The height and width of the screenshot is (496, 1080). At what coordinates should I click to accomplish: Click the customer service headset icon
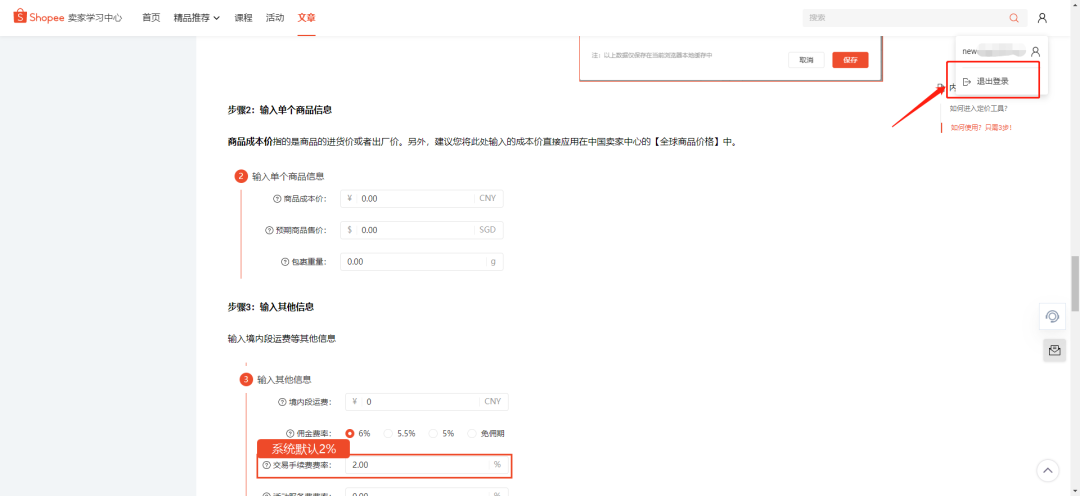(1052, 317)
